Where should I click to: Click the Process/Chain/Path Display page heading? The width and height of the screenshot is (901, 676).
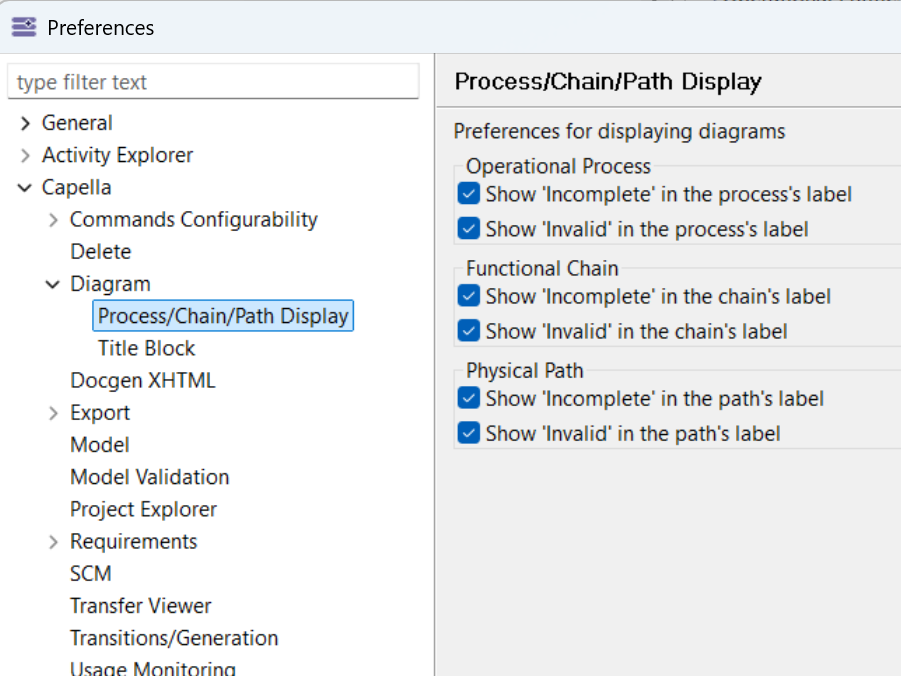coord(608,82)
